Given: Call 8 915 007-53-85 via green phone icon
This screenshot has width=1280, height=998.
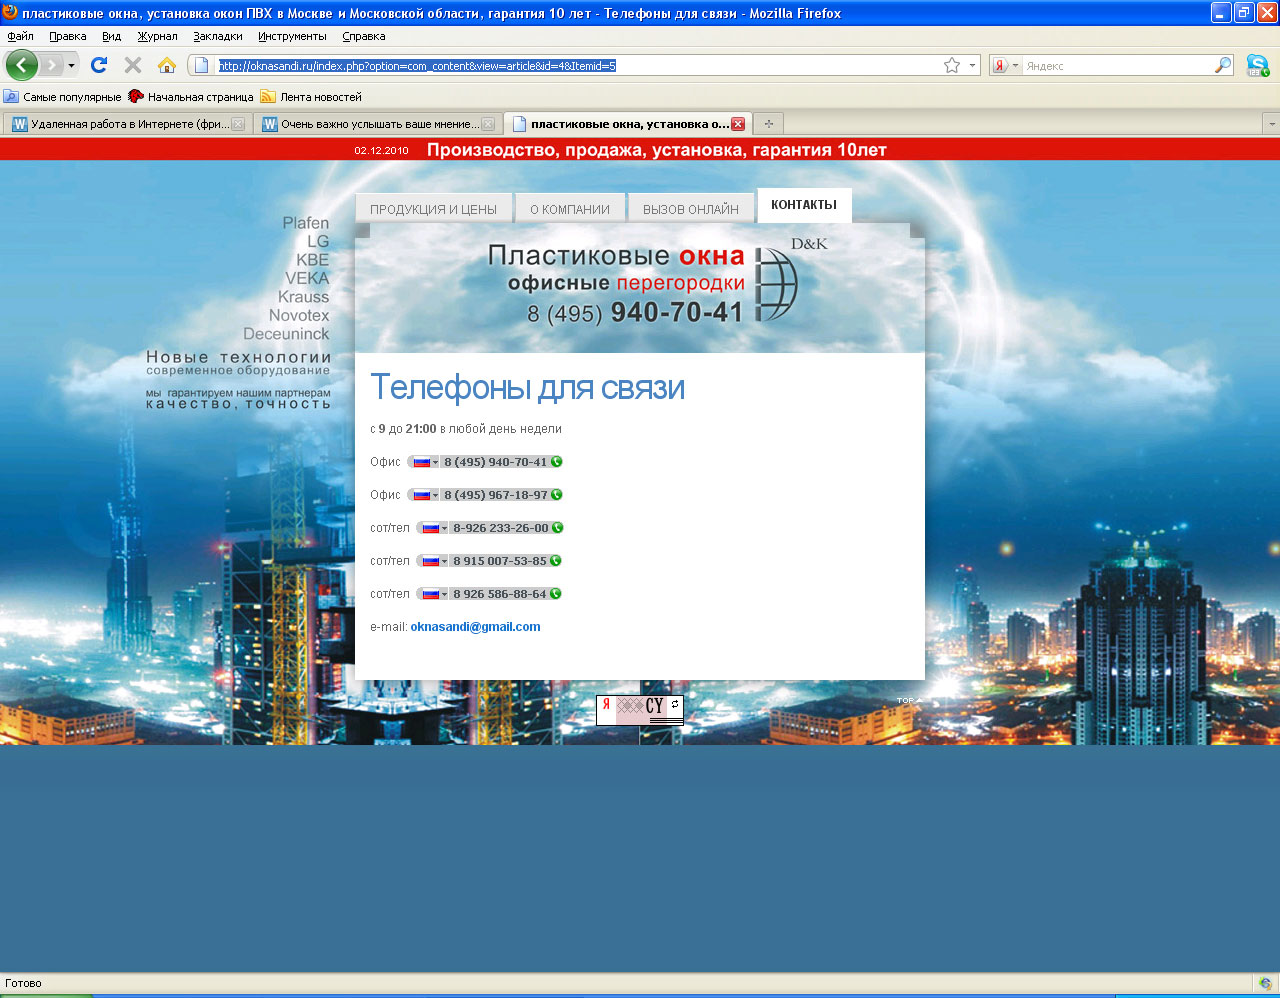Looking at the screenshot, I should coord(556,561).
